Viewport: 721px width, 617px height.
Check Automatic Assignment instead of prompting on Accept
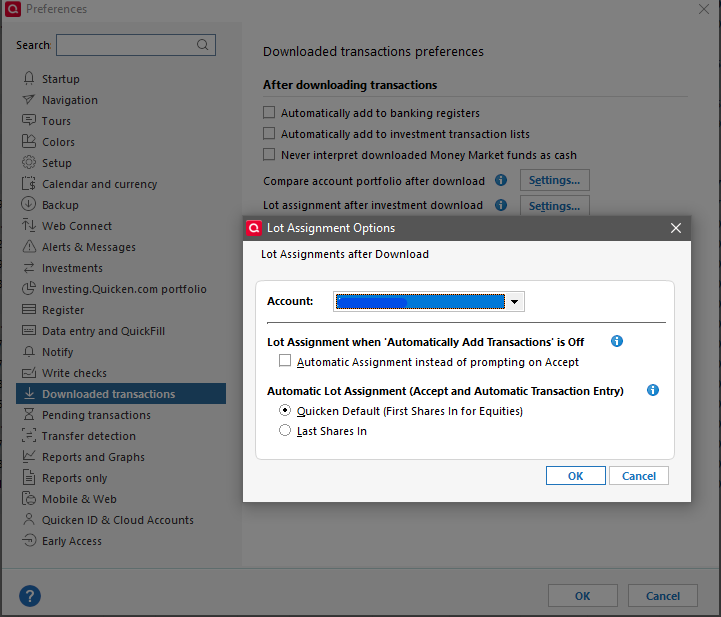click(x=285, y=360)
